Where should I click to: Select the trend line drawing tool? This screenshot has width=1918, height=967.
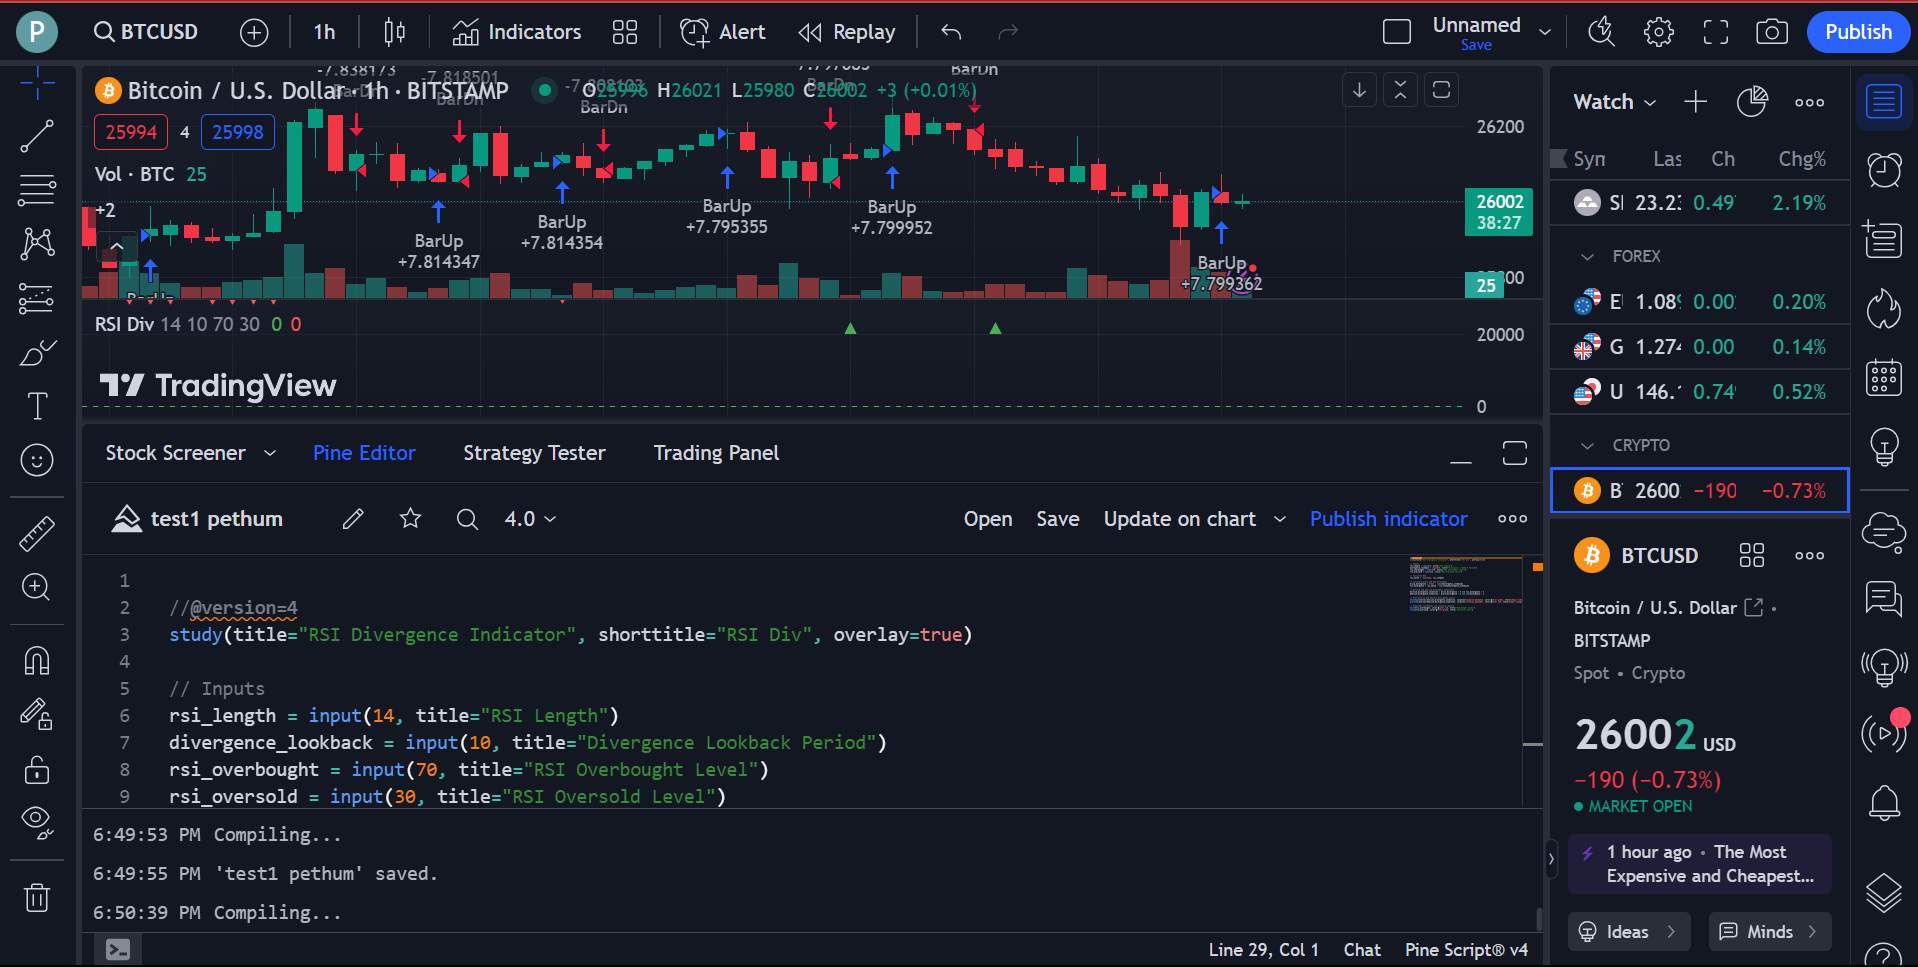[x=37, y=136]
